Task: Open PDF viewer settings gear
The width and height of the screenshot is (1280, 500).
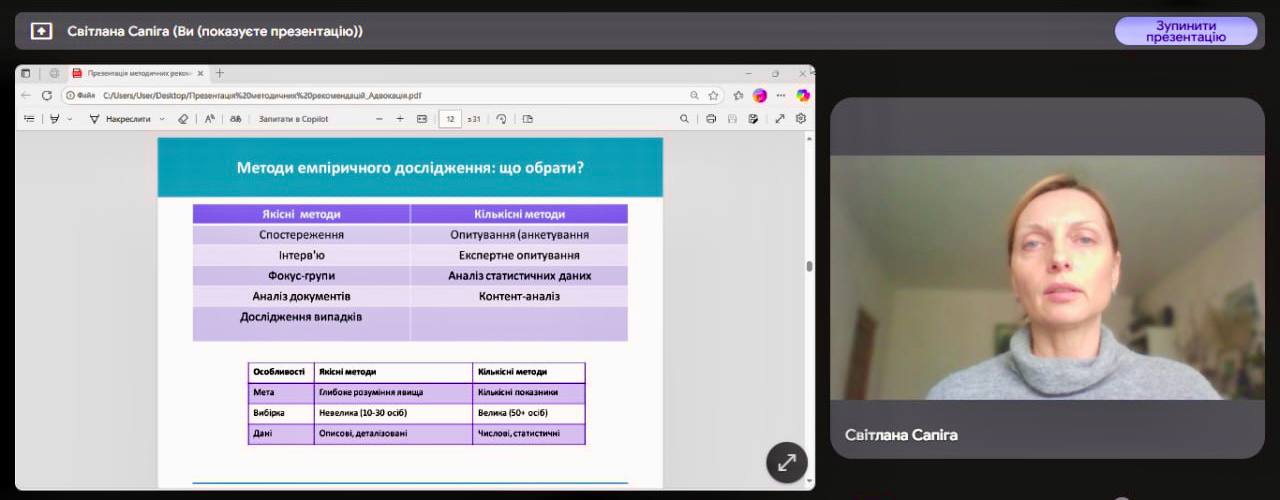Action: pyautogui.click(x=801, y=118)
